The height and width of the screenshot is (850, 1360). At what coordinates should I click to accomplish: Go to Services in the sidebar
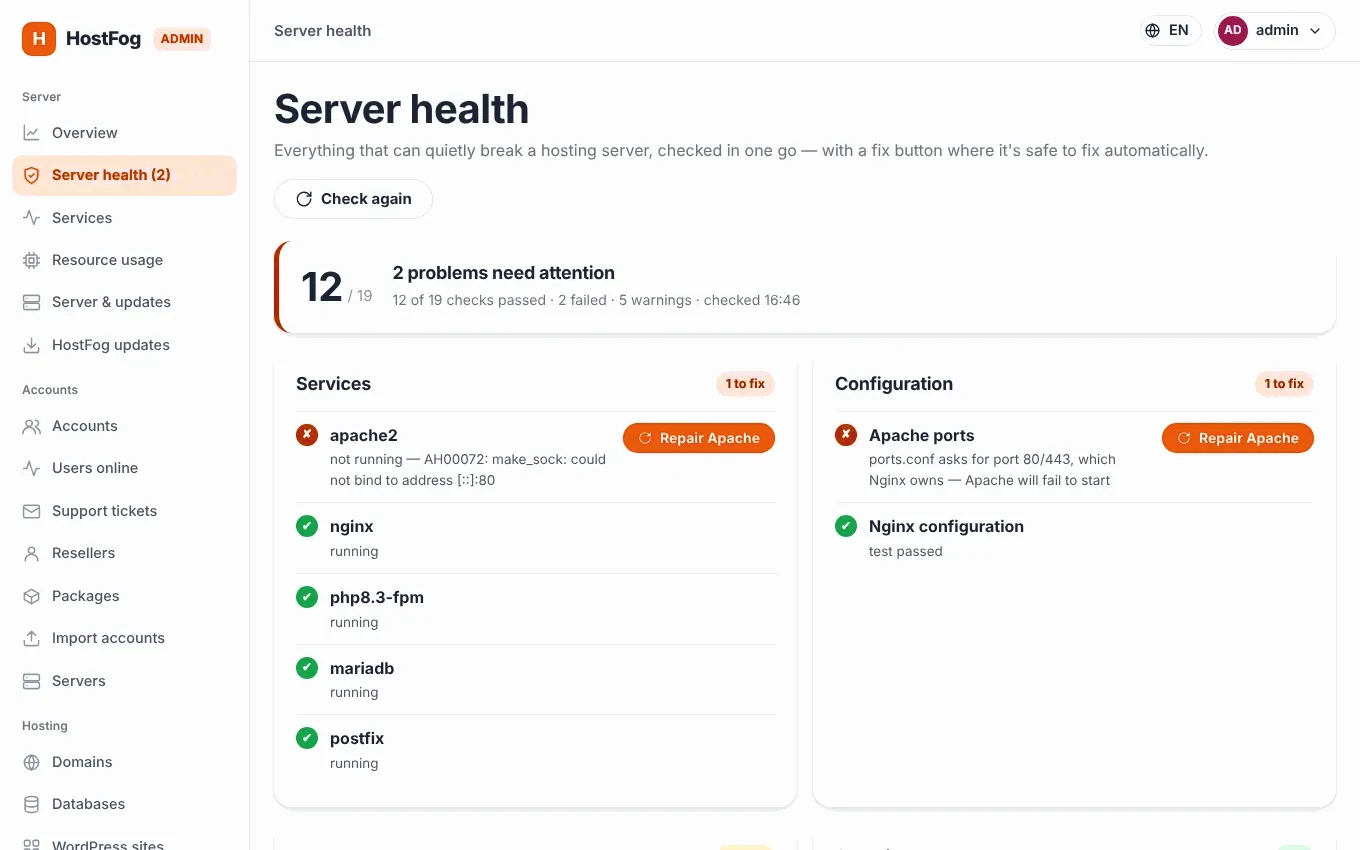pos(124,218)
